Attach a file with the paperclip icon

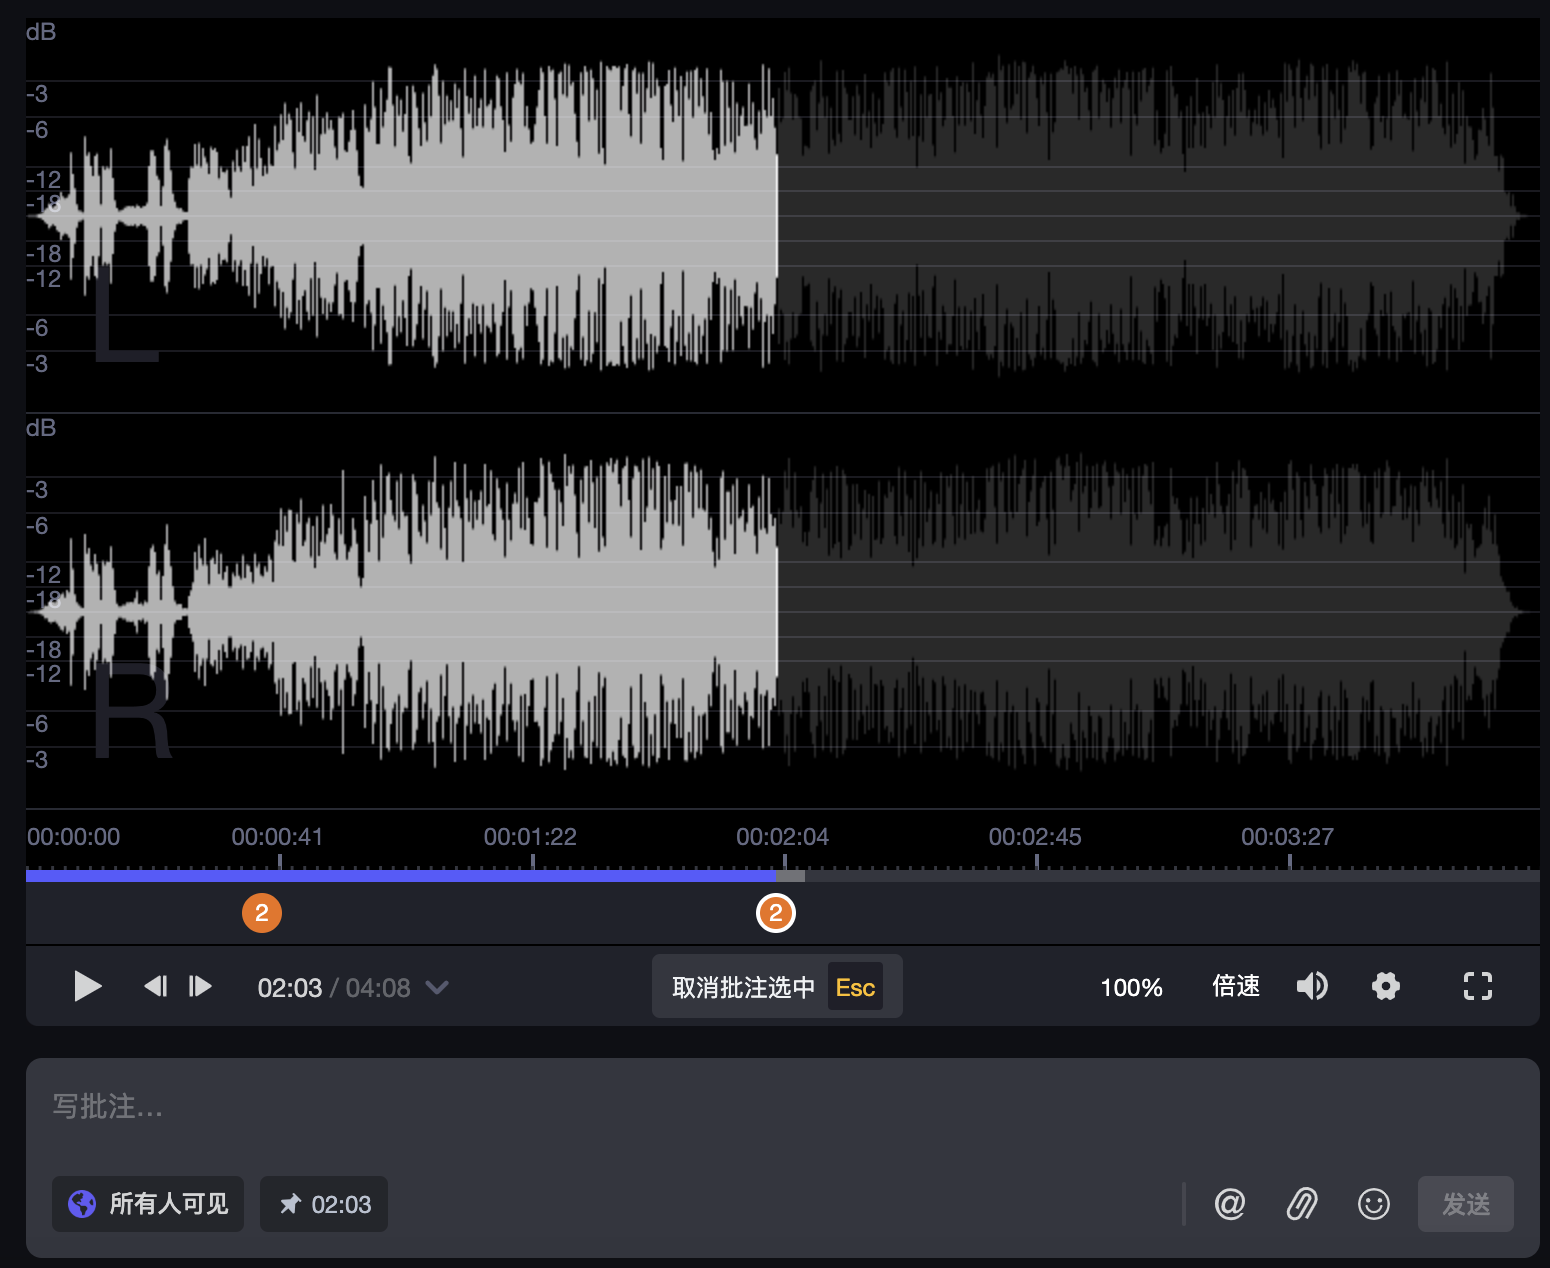click(x=1302, y=1204)
